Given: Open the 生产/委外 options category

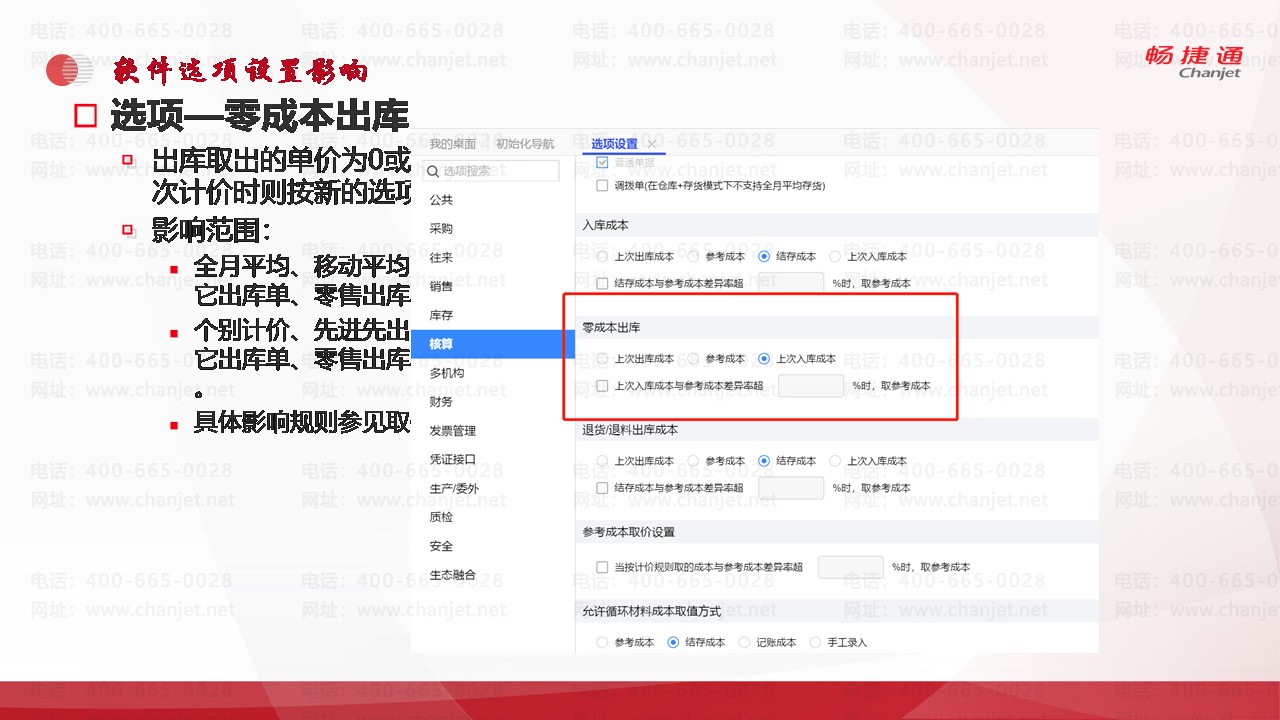Looking at the screenshot, I should [454, 489].
